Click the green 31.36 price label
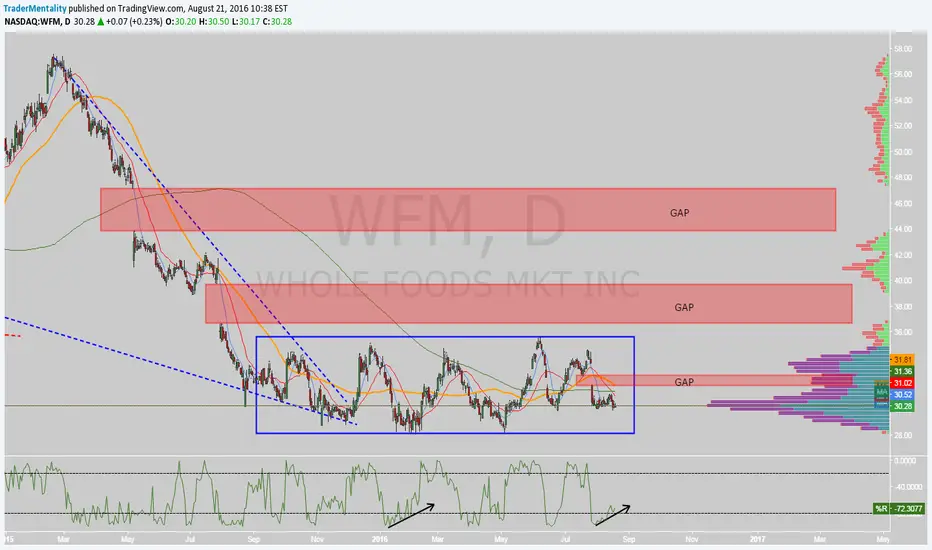Viewport: 932px width, 550px height. tap(902, 371)
